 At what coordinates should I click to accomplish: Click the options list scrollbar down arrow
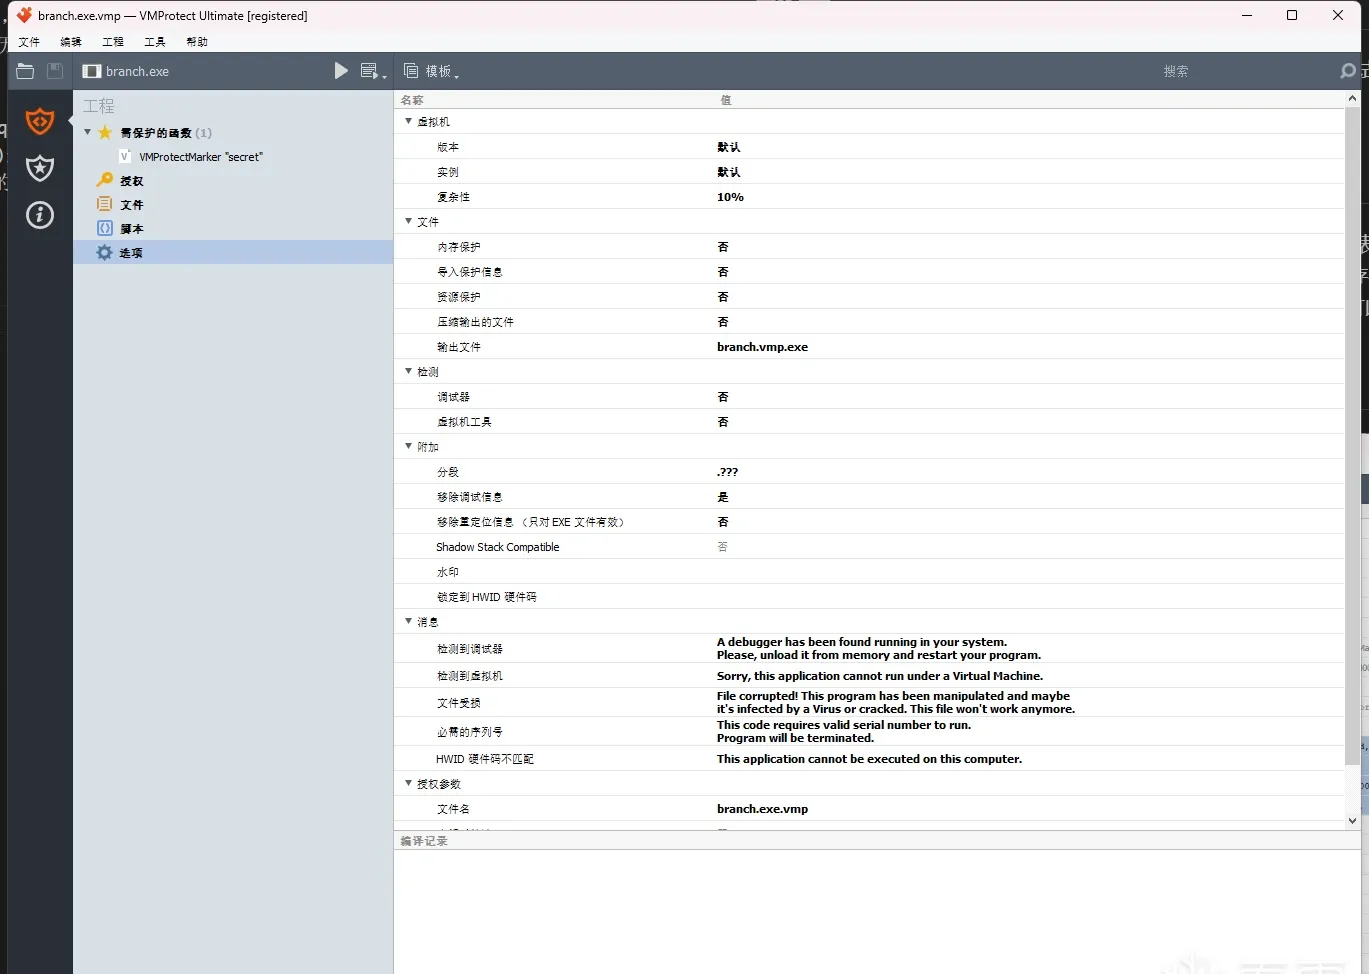tap(1352, 821)
